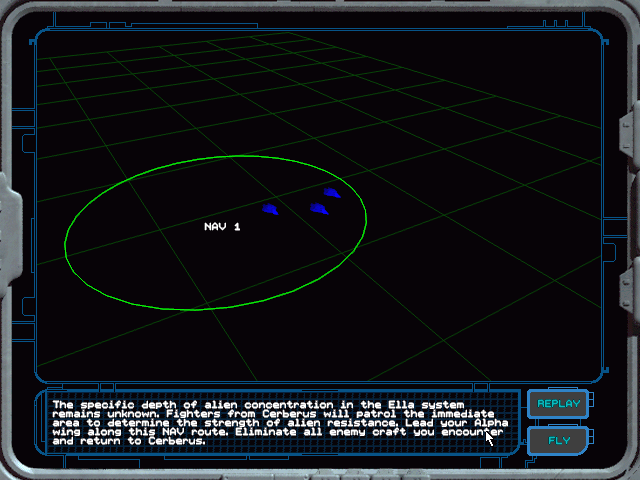640x480 pixels.
Task: Click the green nav circle's left edge
Action: (66, 240)
